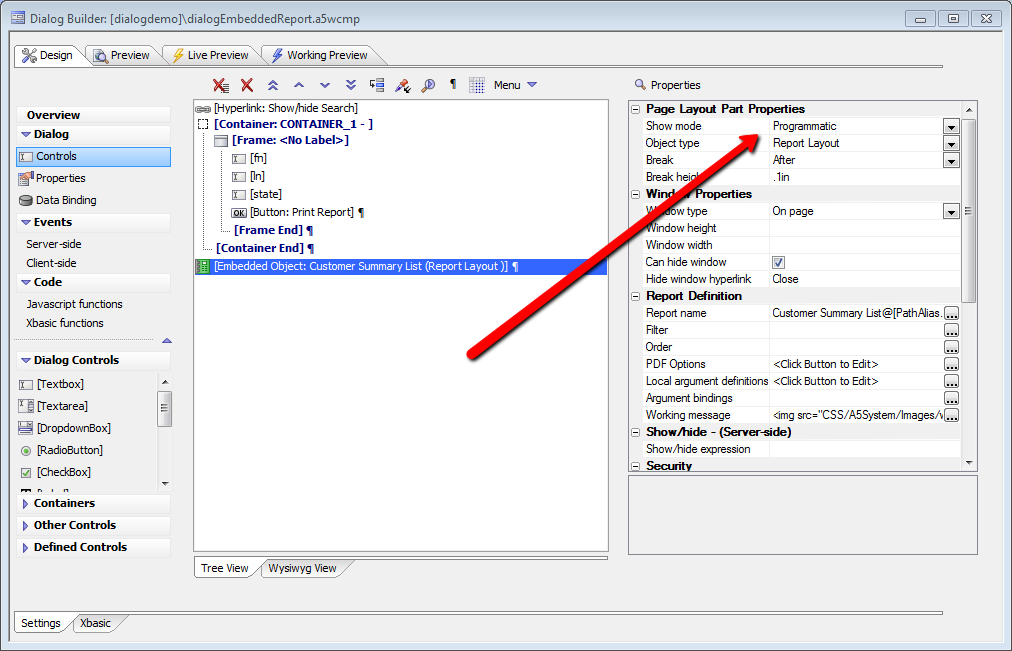Click the delete all controls icon

(x=221, y=85)
